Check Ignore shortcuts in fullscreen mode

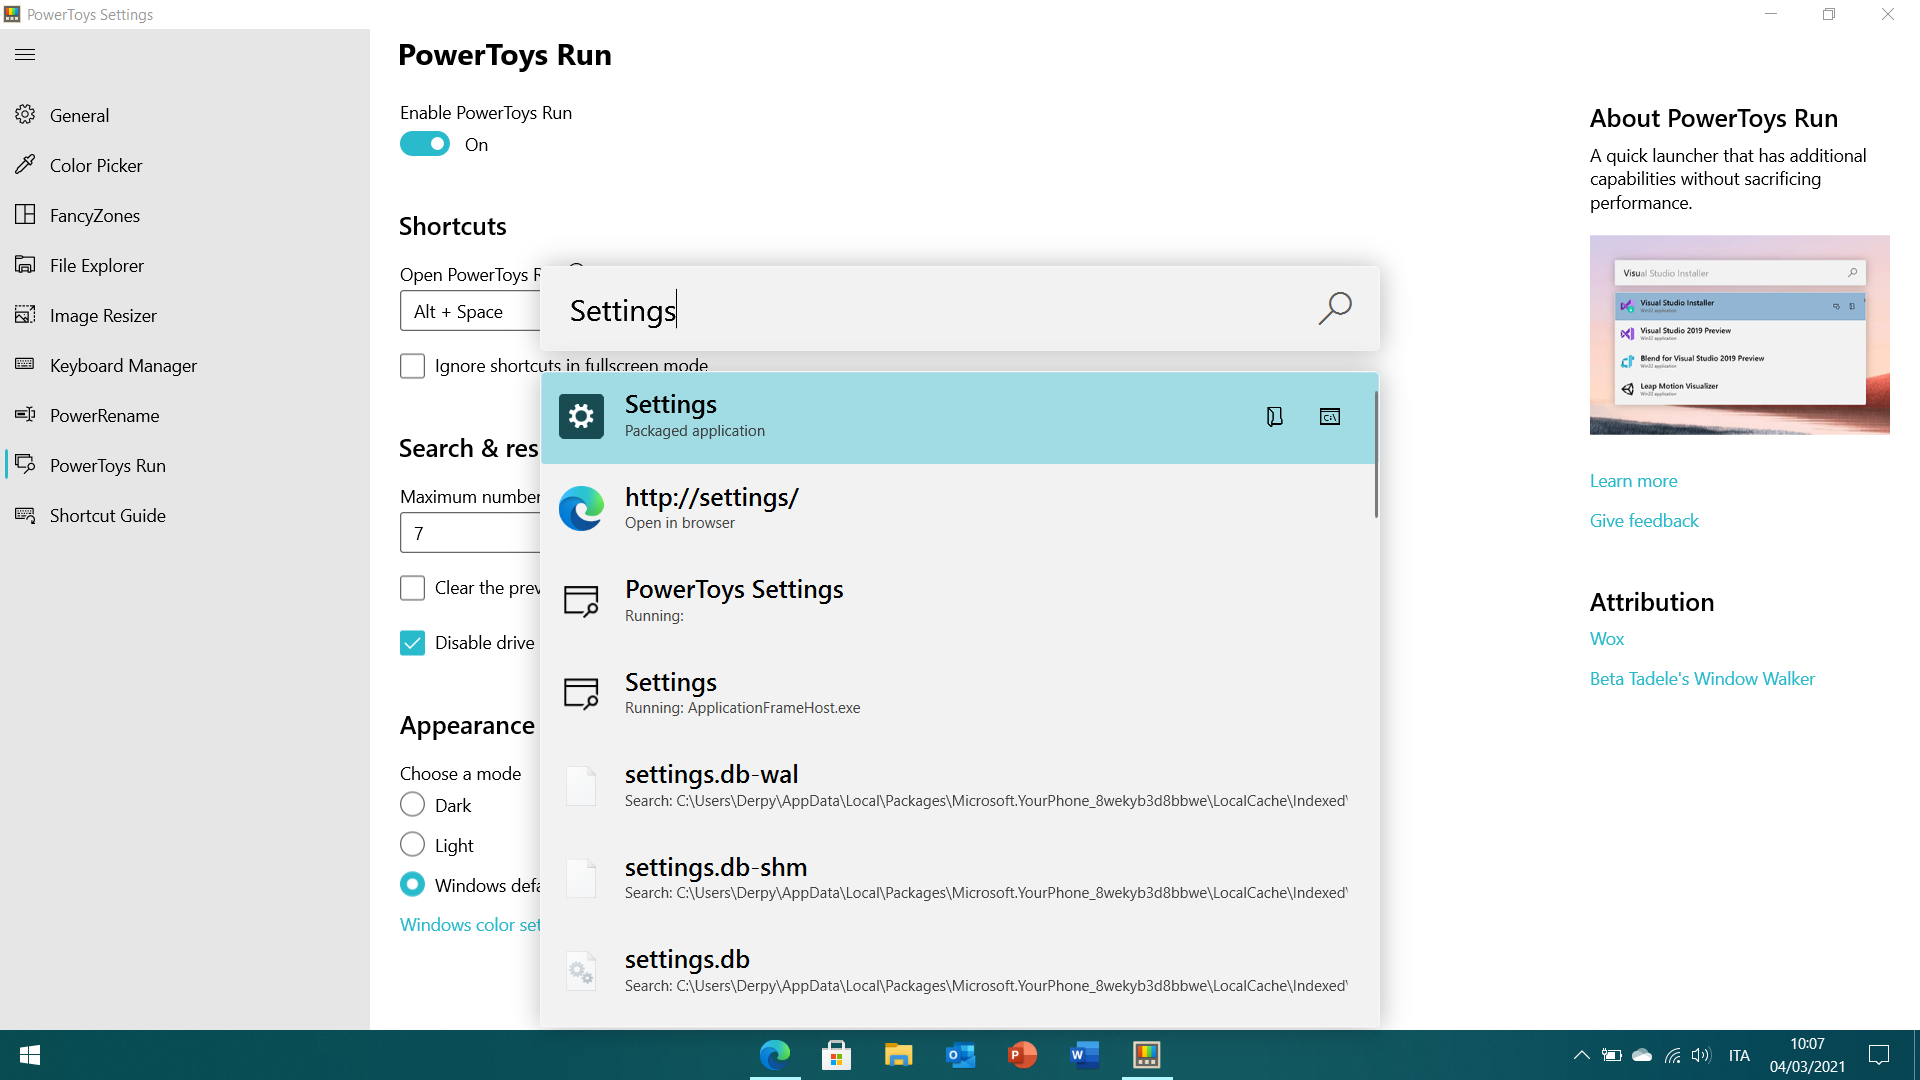pos(412,365)
